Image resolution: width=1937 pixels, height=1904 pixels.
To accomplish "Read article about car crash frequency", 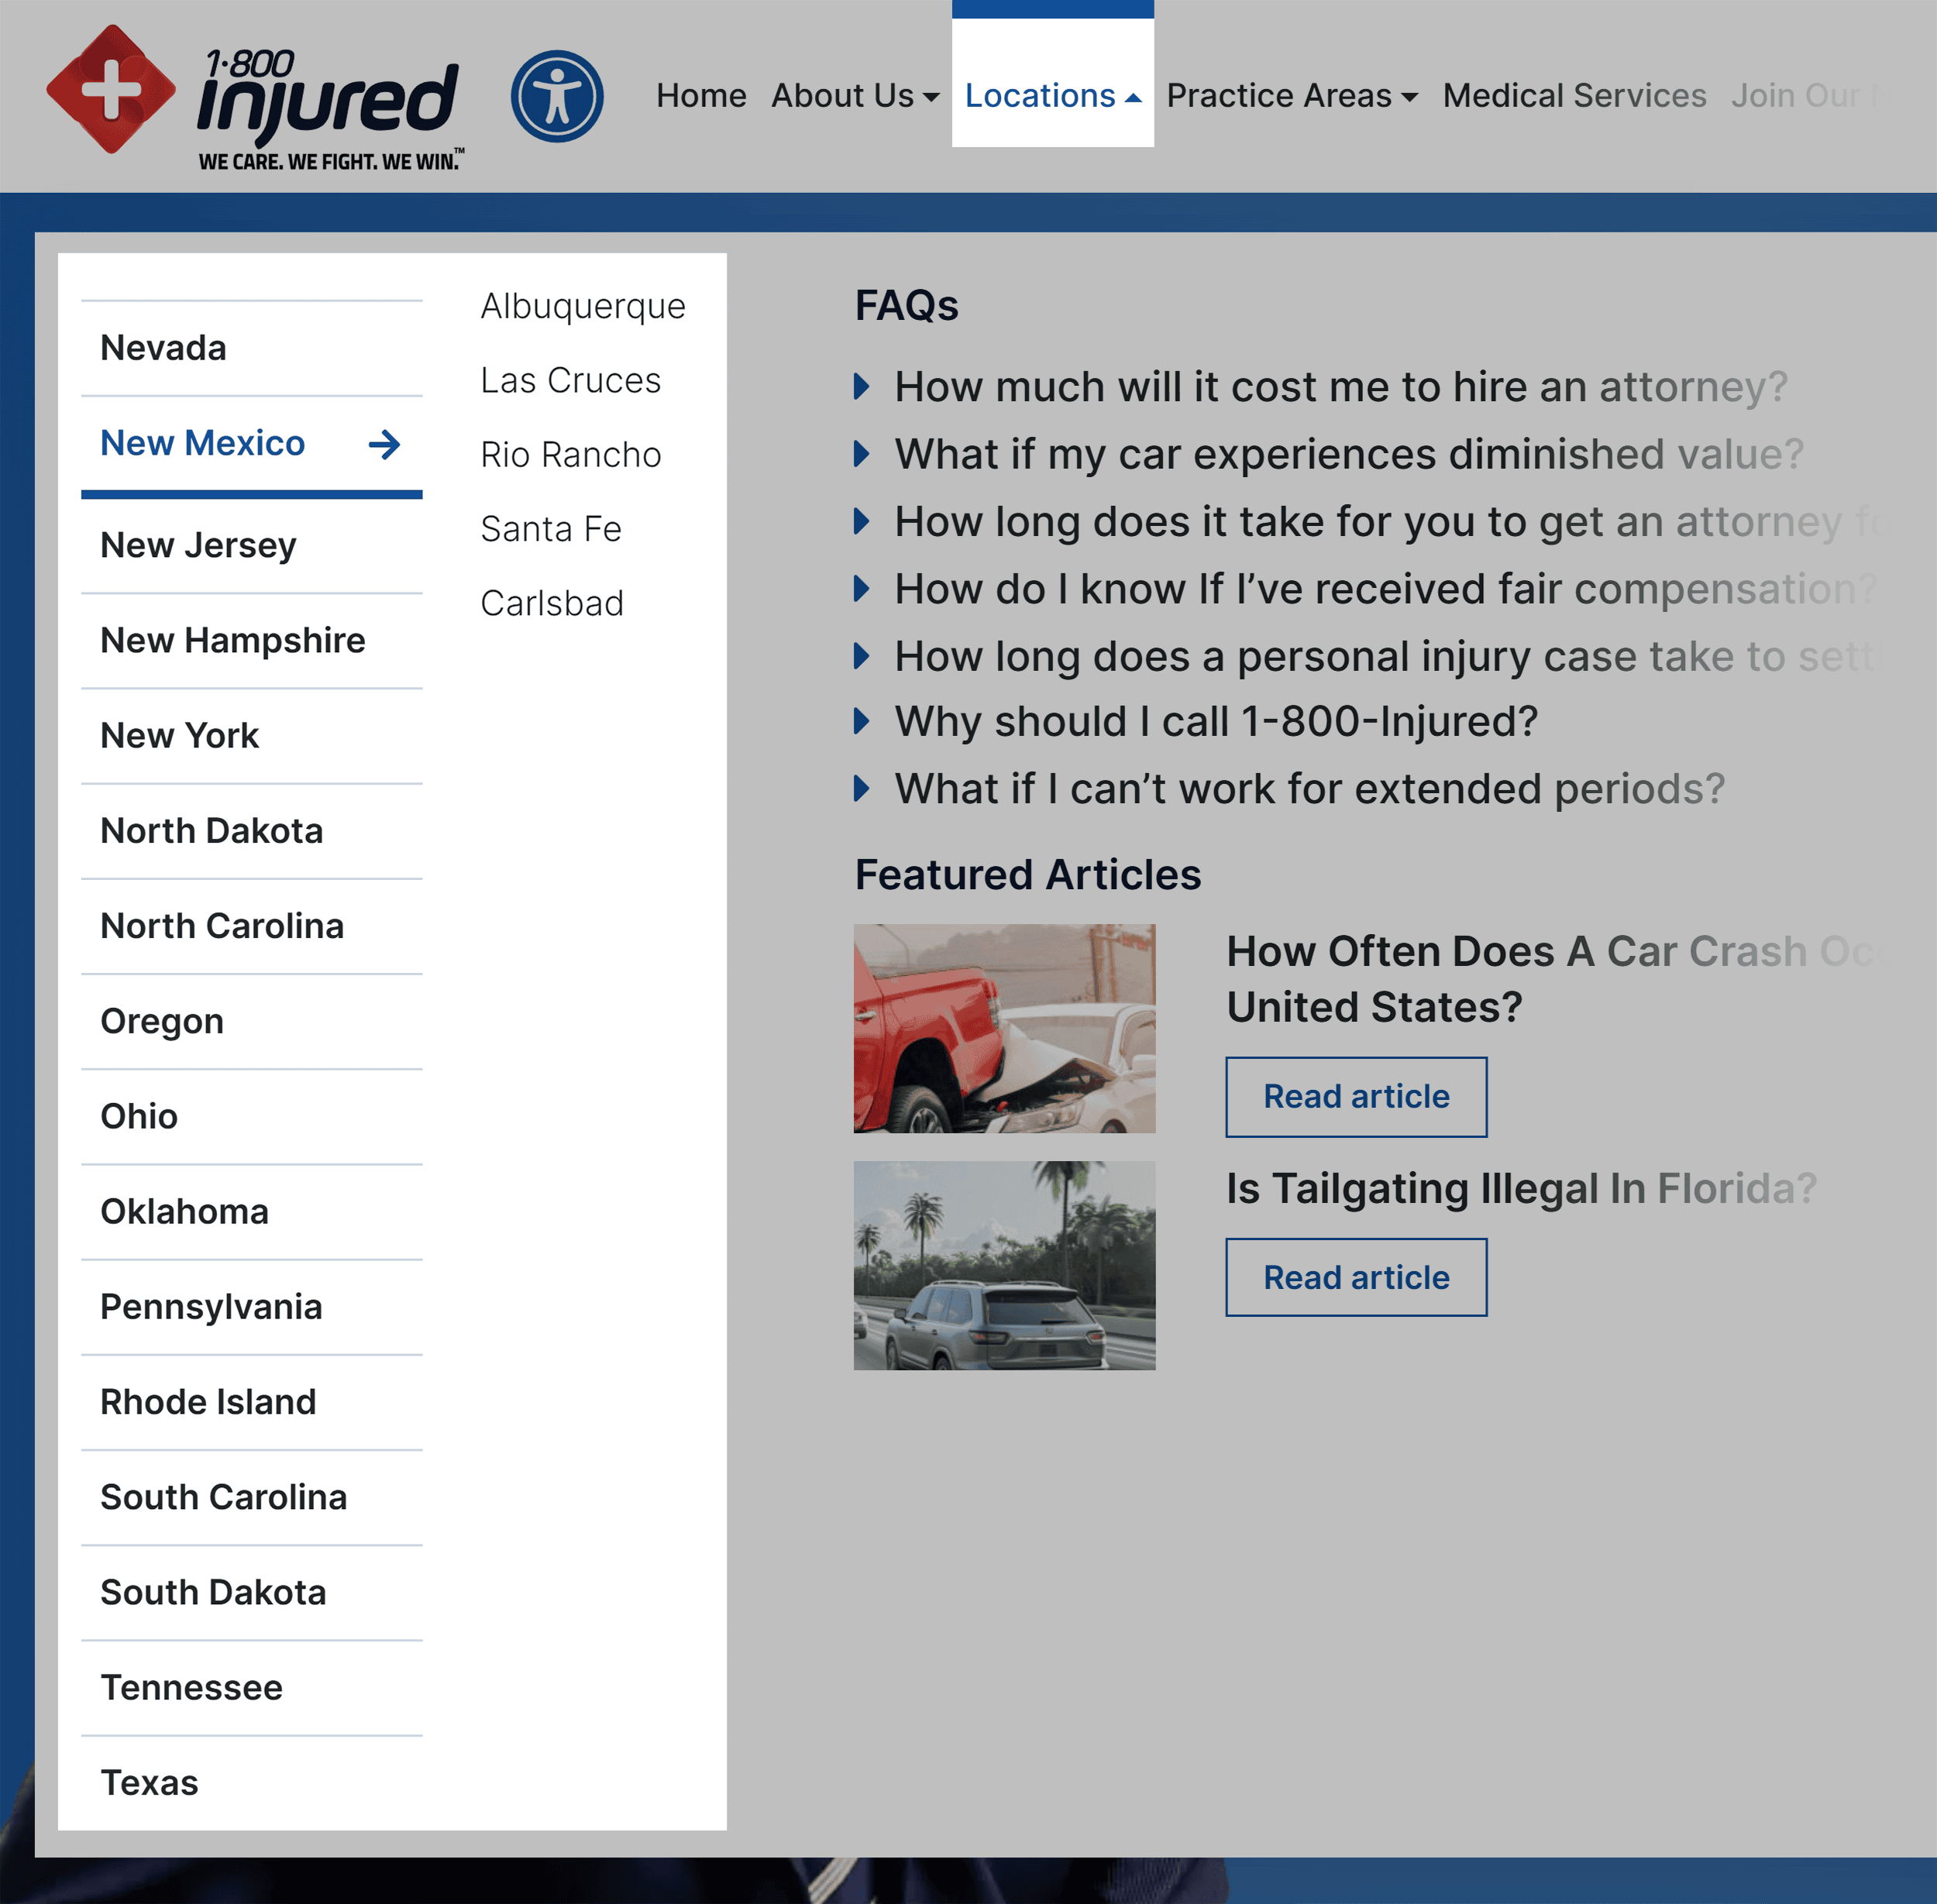I will click(x=1356, y=1096).
